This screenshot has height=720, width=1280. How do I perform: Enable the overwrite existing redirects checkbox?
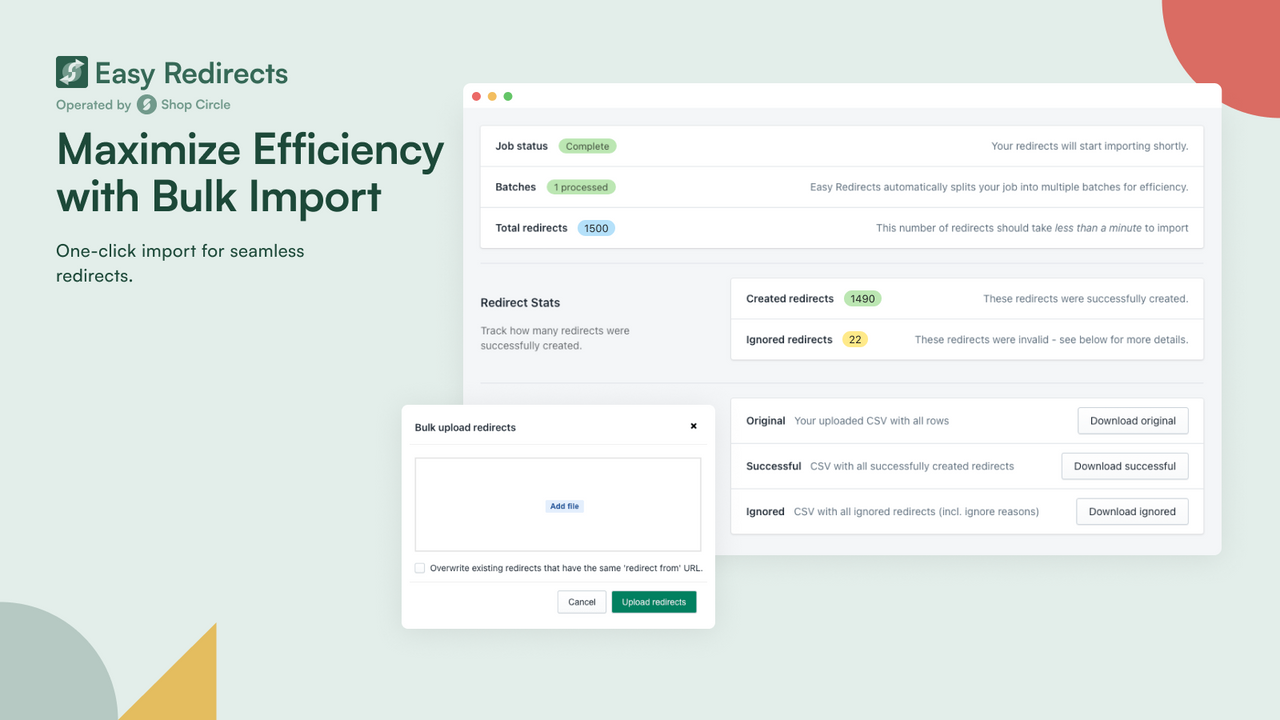click(420, 567)
